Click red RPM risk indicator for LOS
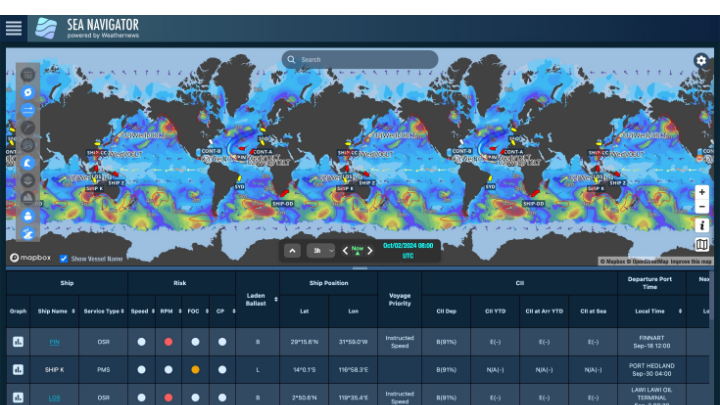 tap(169, 398)
